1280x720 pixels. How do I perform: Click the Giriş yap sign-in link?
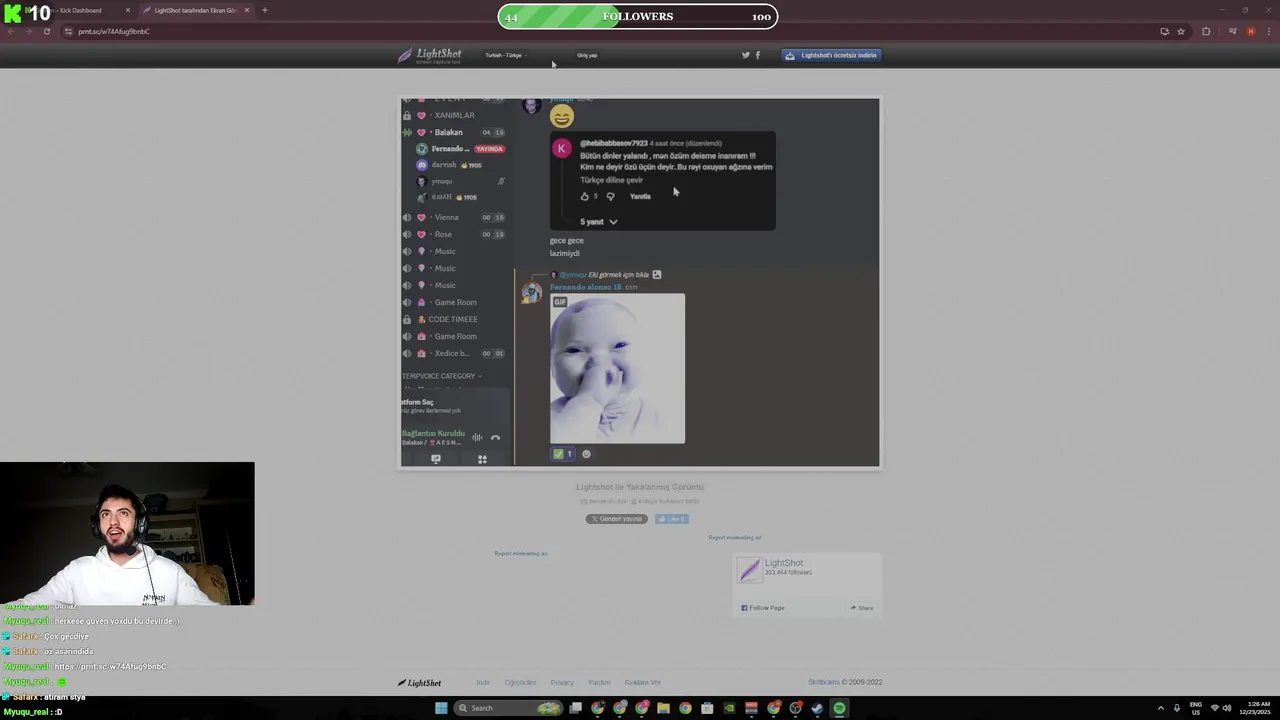click(x=587, y=55)
